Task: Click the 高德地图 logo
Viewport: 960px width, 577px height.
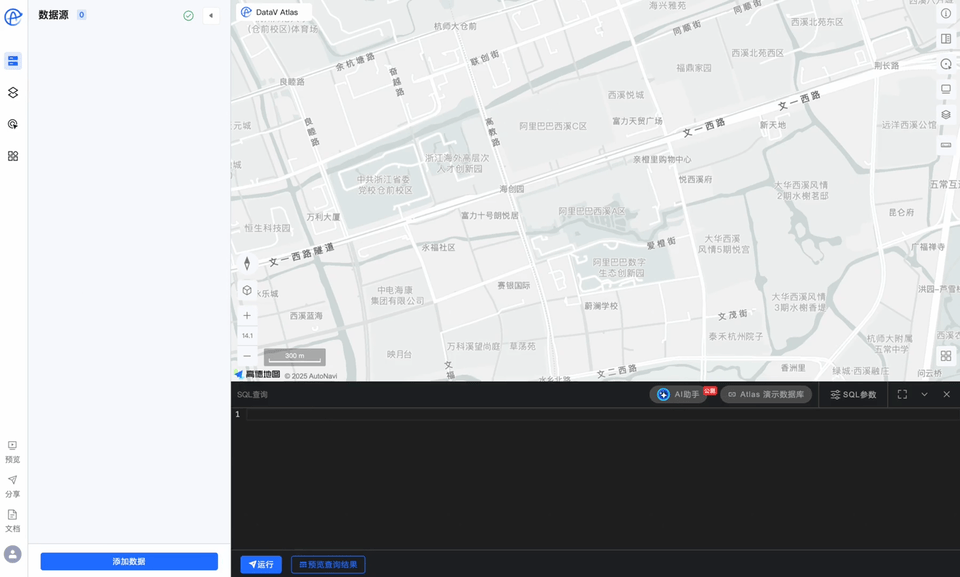Action: pos(257,374)
